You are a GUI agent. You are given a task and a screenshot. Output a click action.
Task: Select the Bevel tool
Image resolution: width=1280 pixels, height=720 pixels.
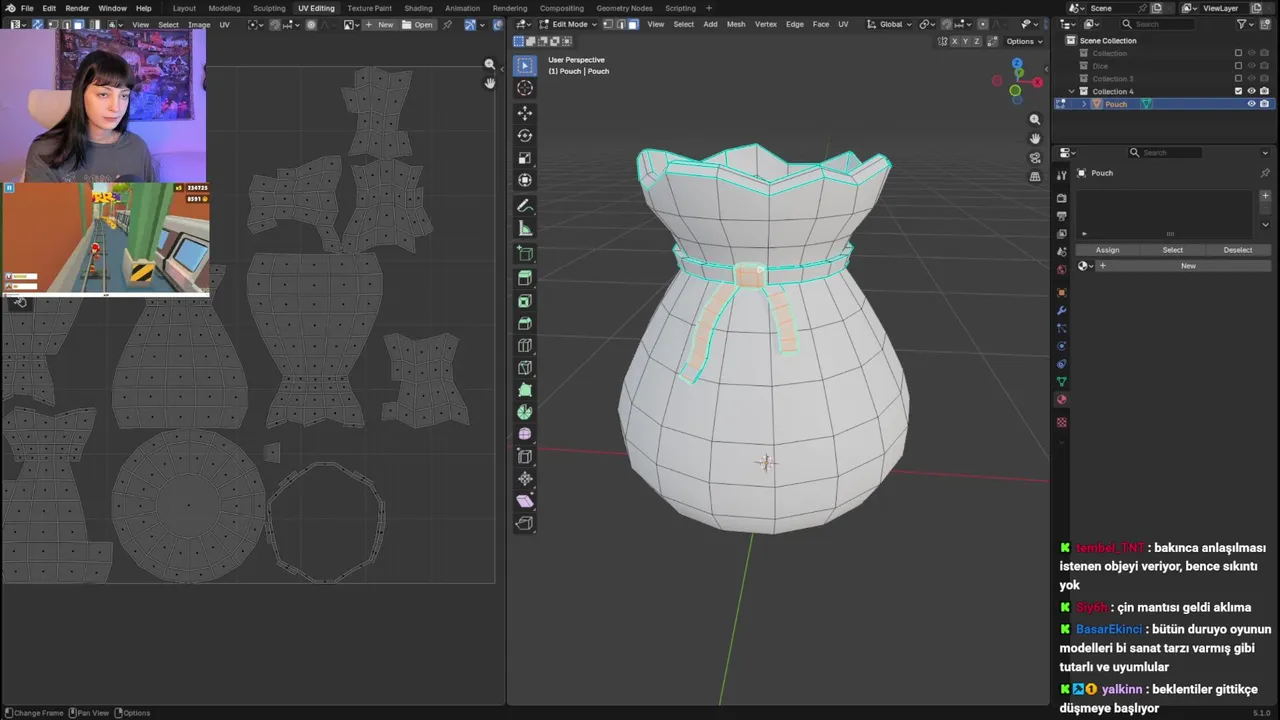click(x=525, y=323)
